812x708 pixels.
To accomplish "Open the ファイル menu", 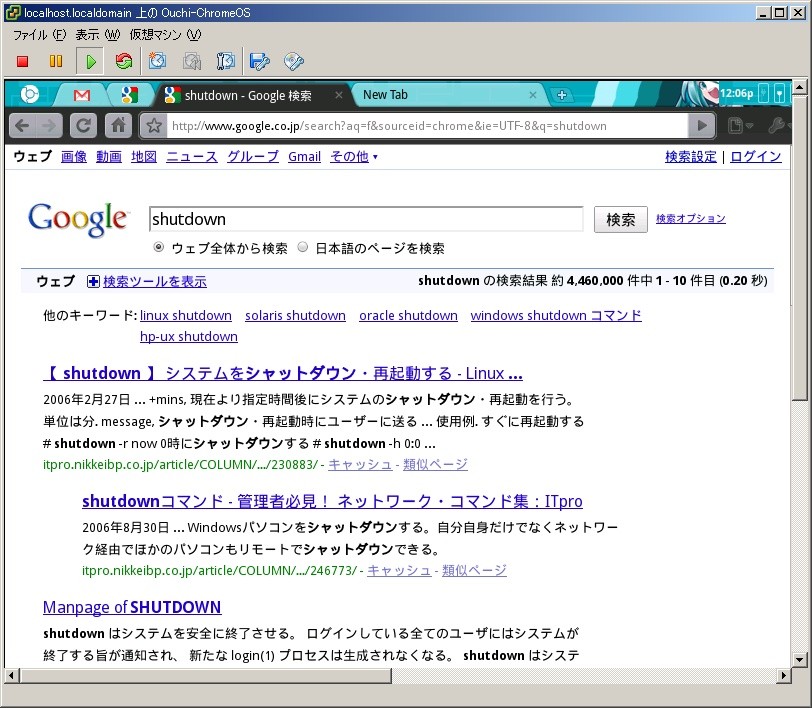I will pyautogui.click(x=39, y=35).
